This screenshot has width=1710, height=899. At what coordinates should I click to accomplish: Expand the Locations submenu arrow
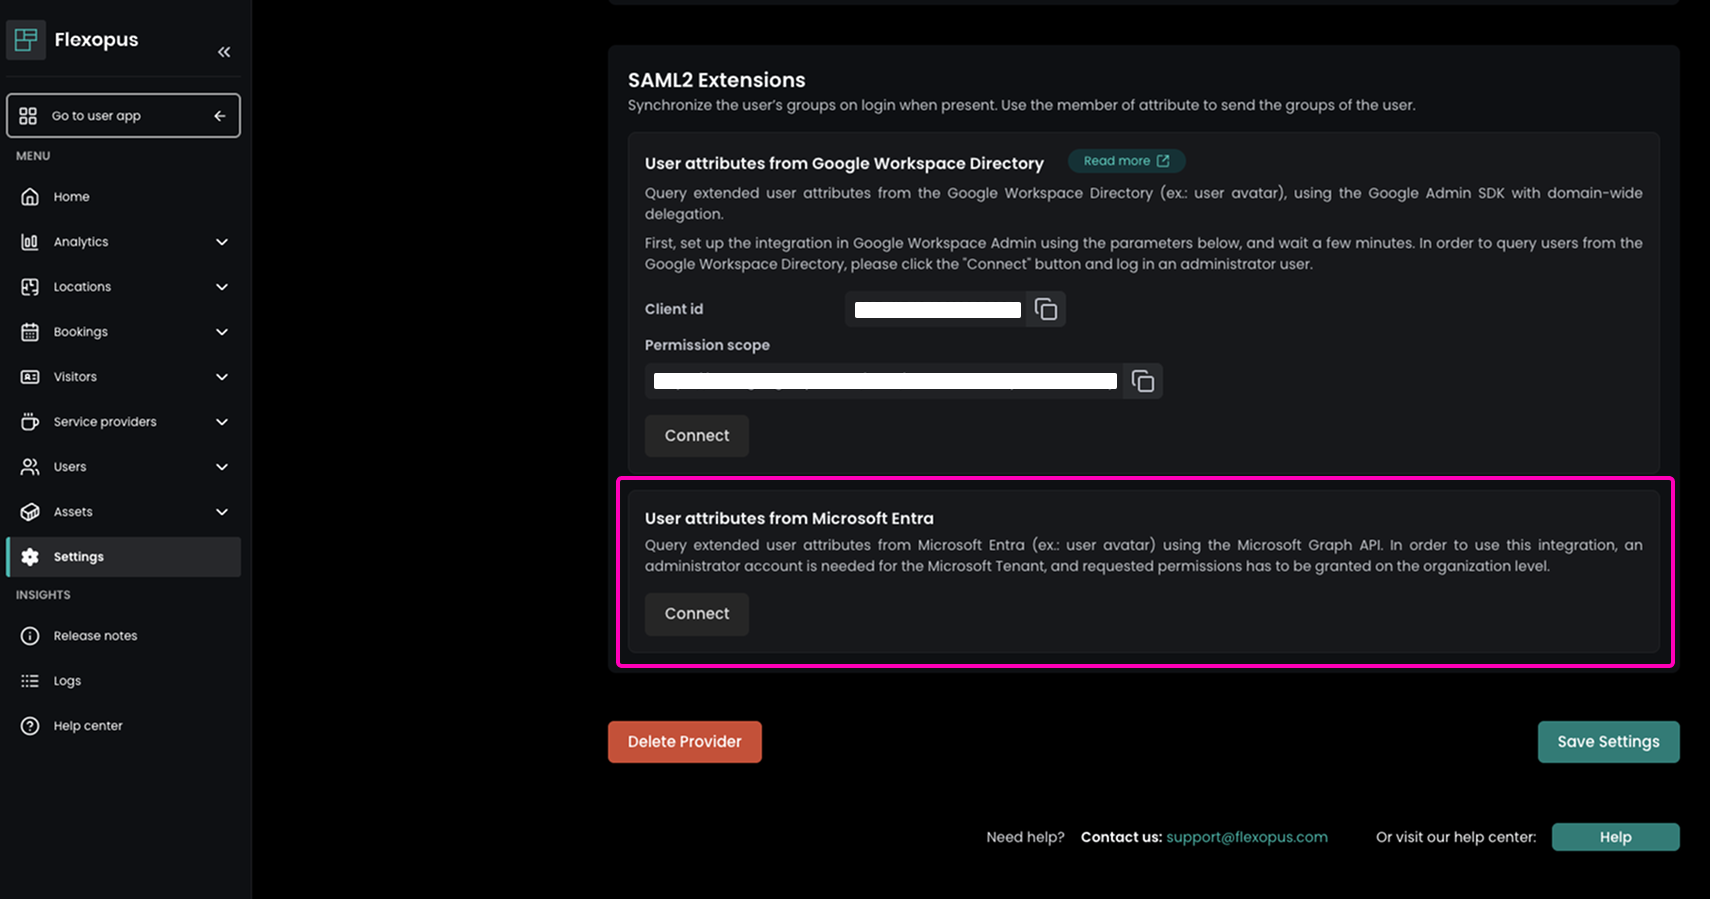(222, 287)
